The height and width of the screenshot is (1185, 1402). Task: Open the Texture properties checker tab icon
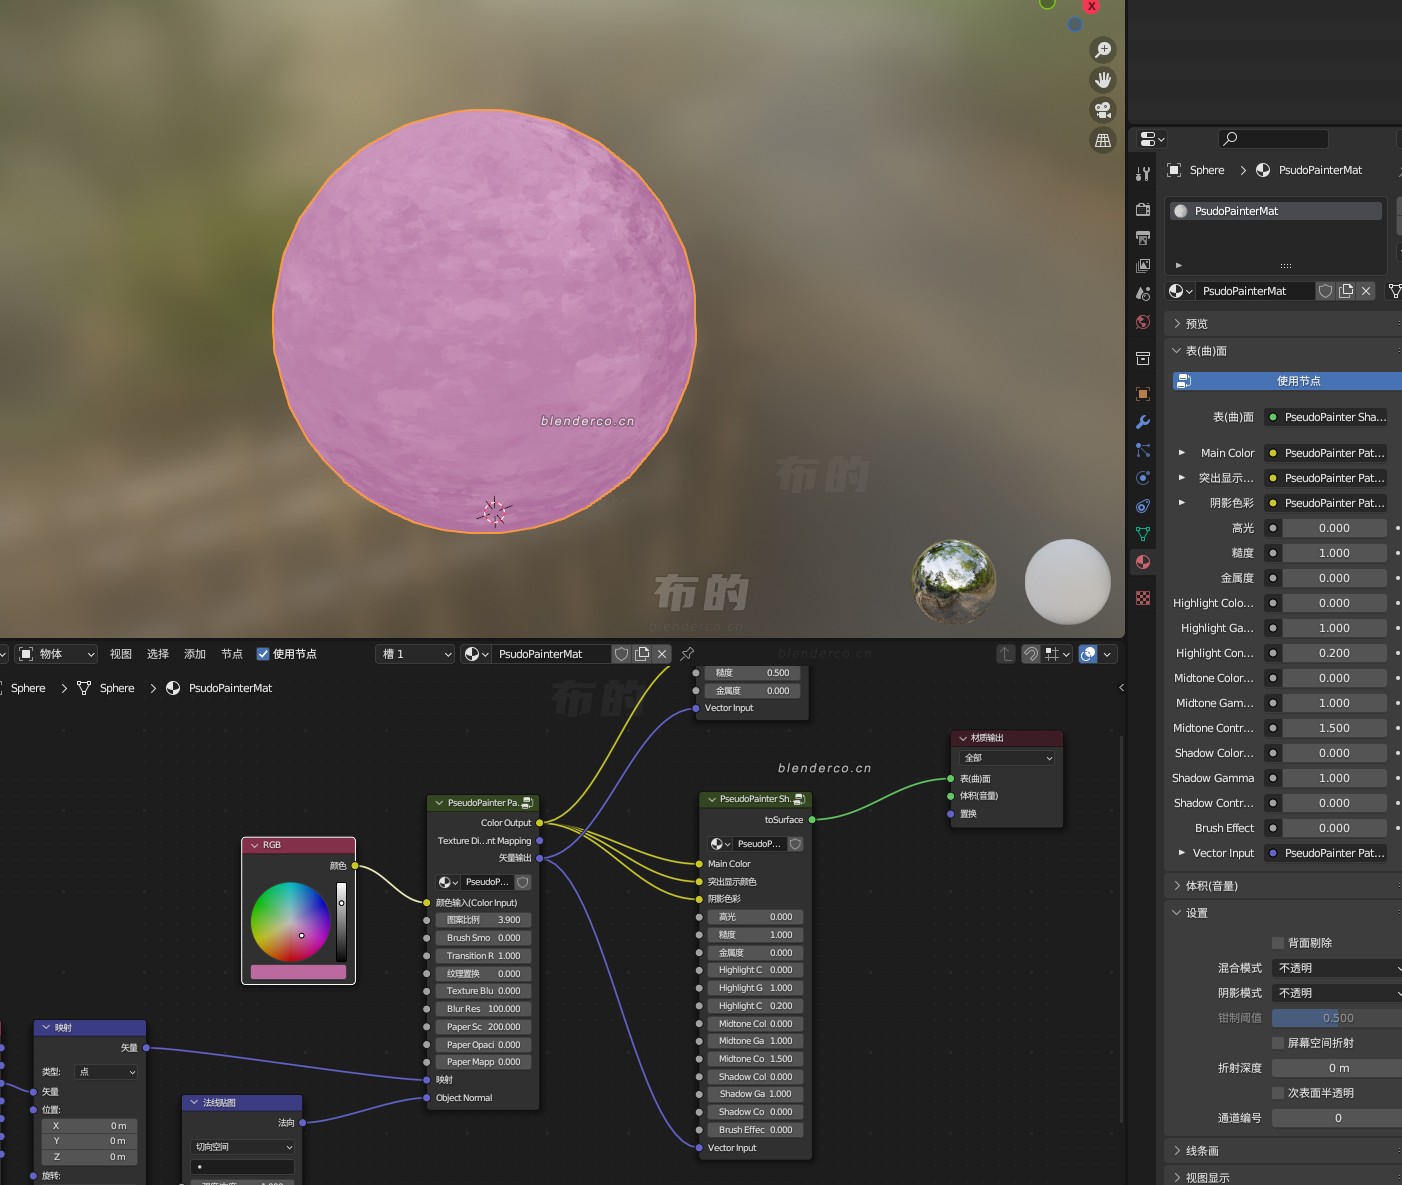coord(1143,598)
